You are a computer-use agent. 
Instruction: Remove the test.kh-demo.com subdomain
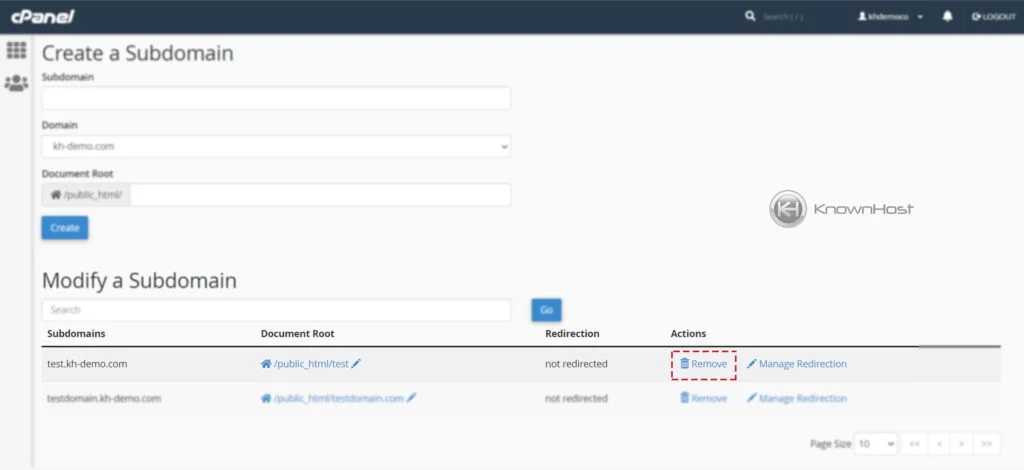pos(704,364)
